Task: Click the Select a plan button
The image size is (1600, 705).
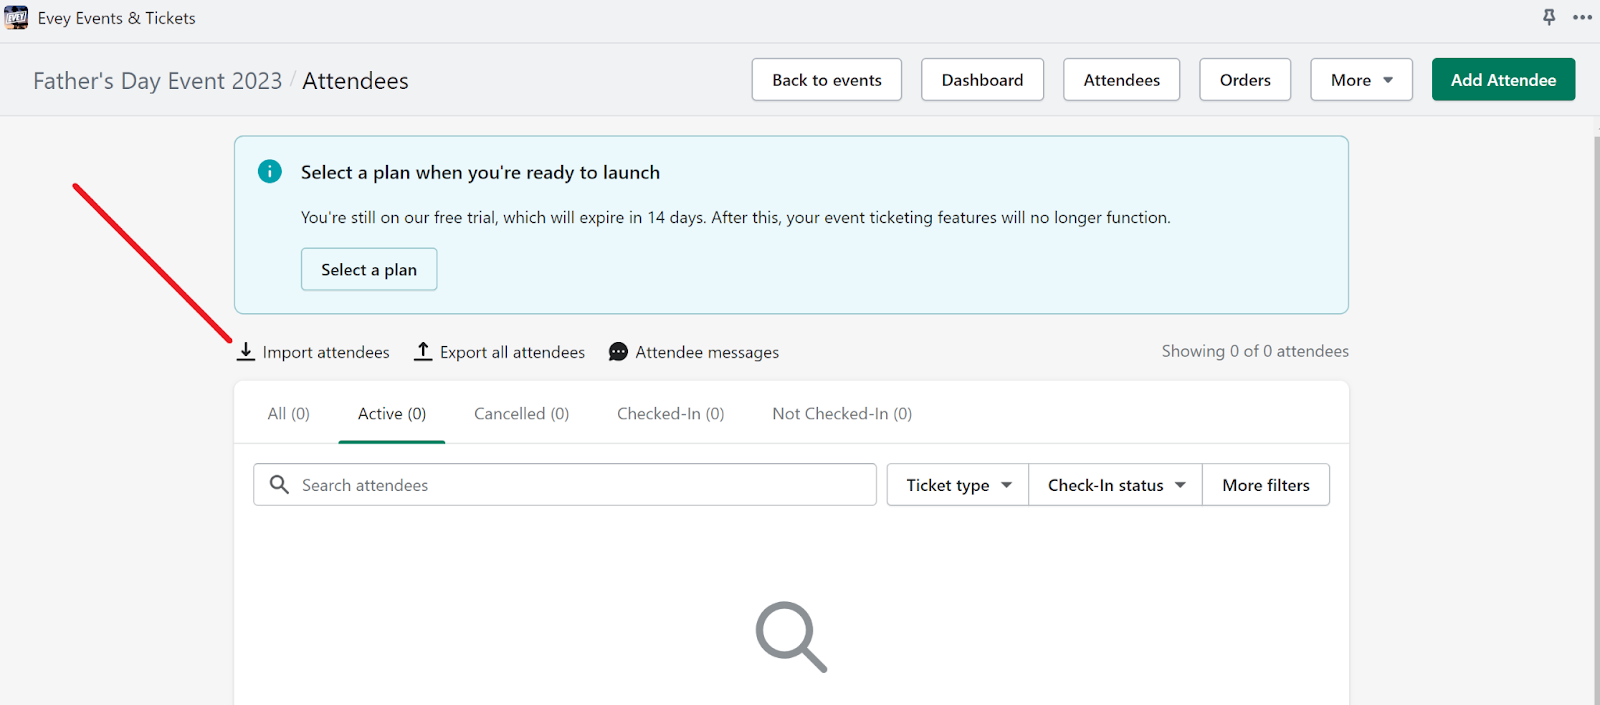Action: (369, 270)
